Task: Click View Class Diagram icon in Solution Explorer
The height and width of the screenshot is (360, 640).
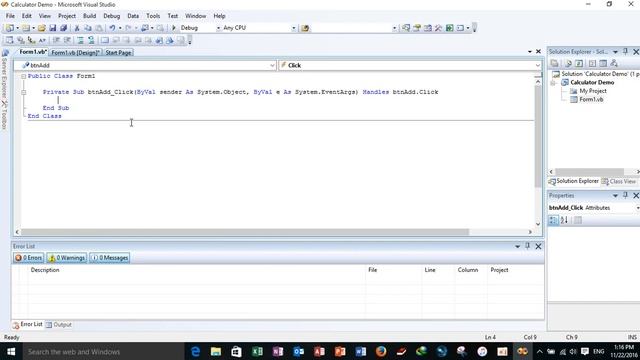Action: tap(614, 63)
